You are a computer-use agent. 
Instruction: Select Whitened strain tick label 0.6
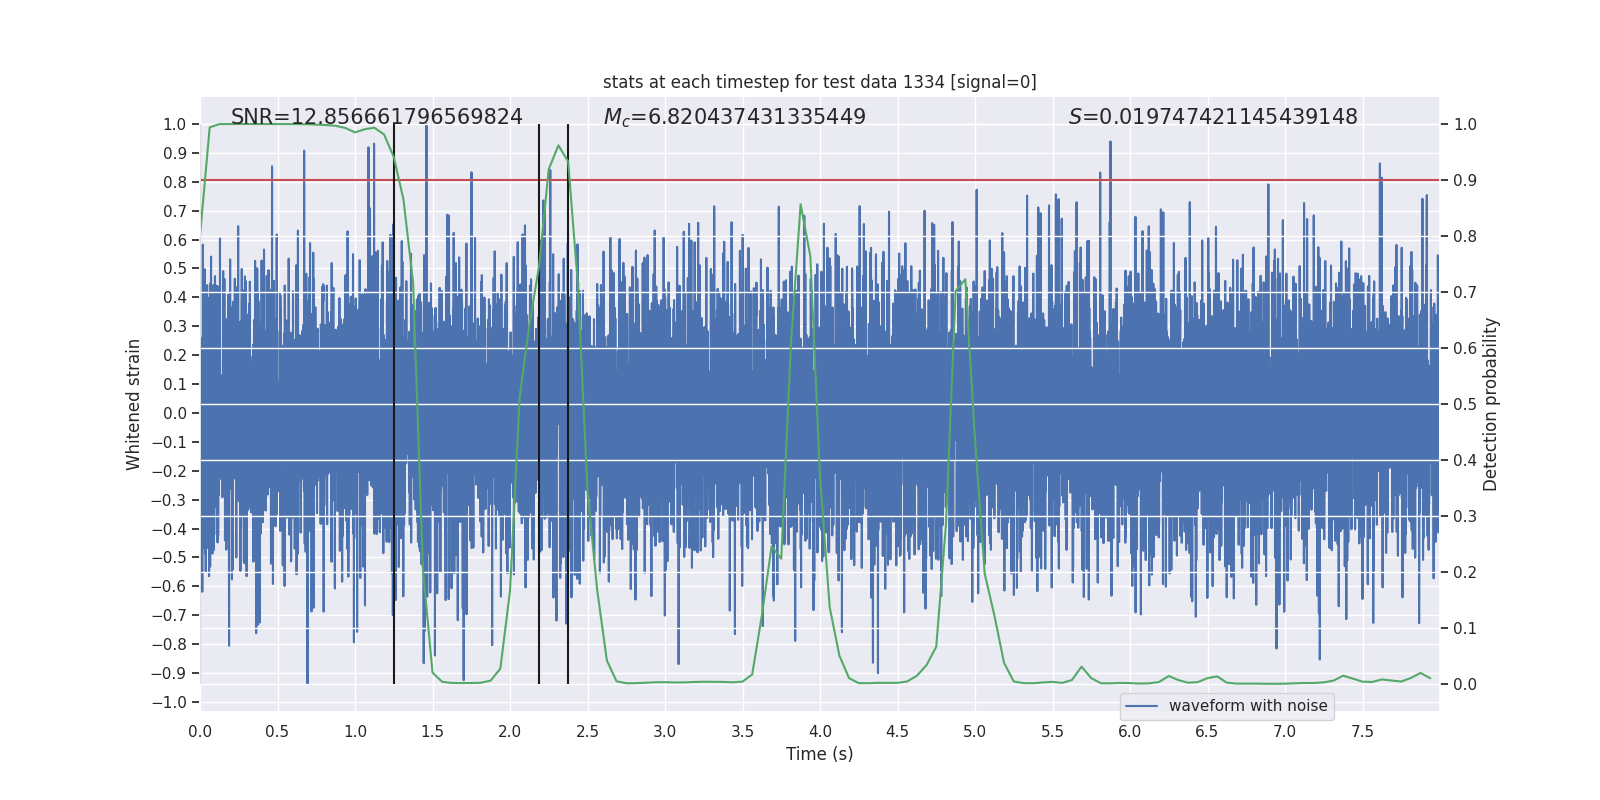(x=175, y=240)
